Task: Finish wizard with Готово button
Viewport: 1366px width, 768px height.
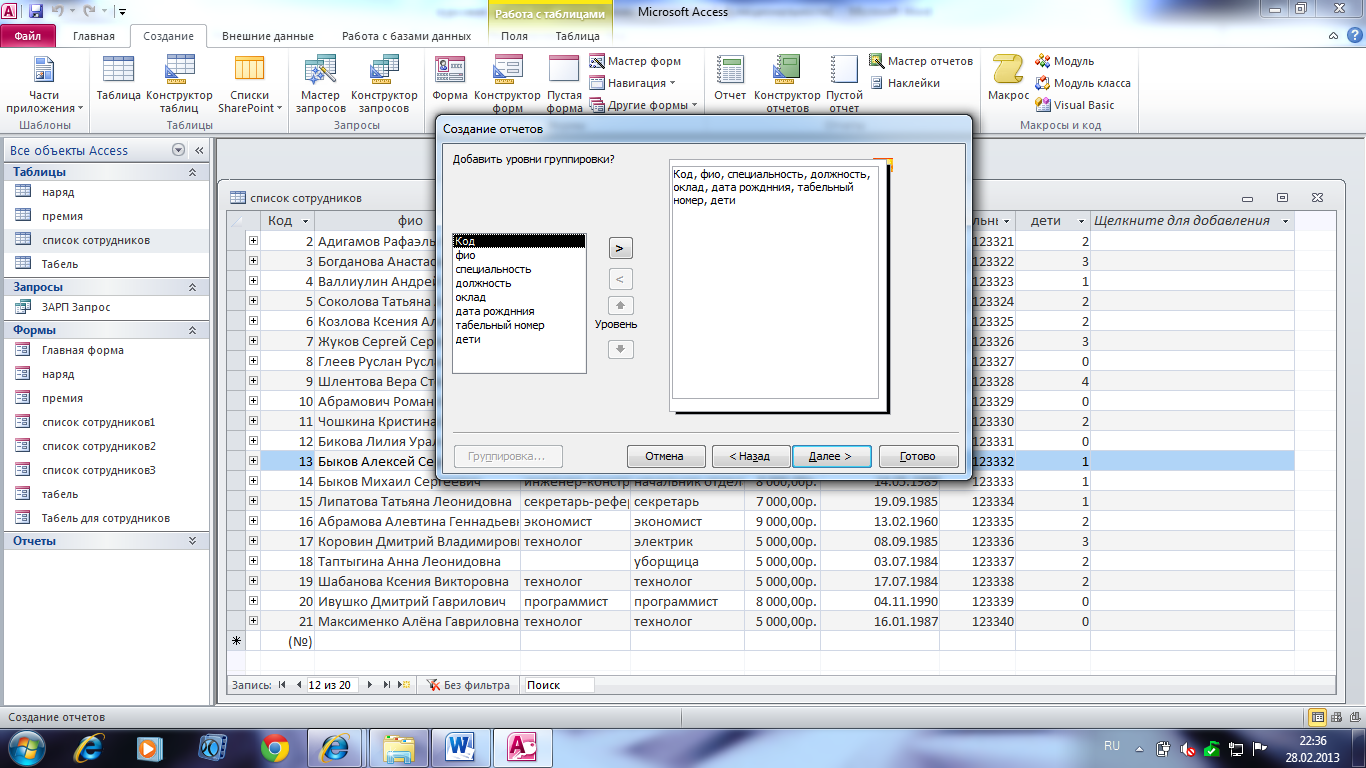Action: (918, 456)
